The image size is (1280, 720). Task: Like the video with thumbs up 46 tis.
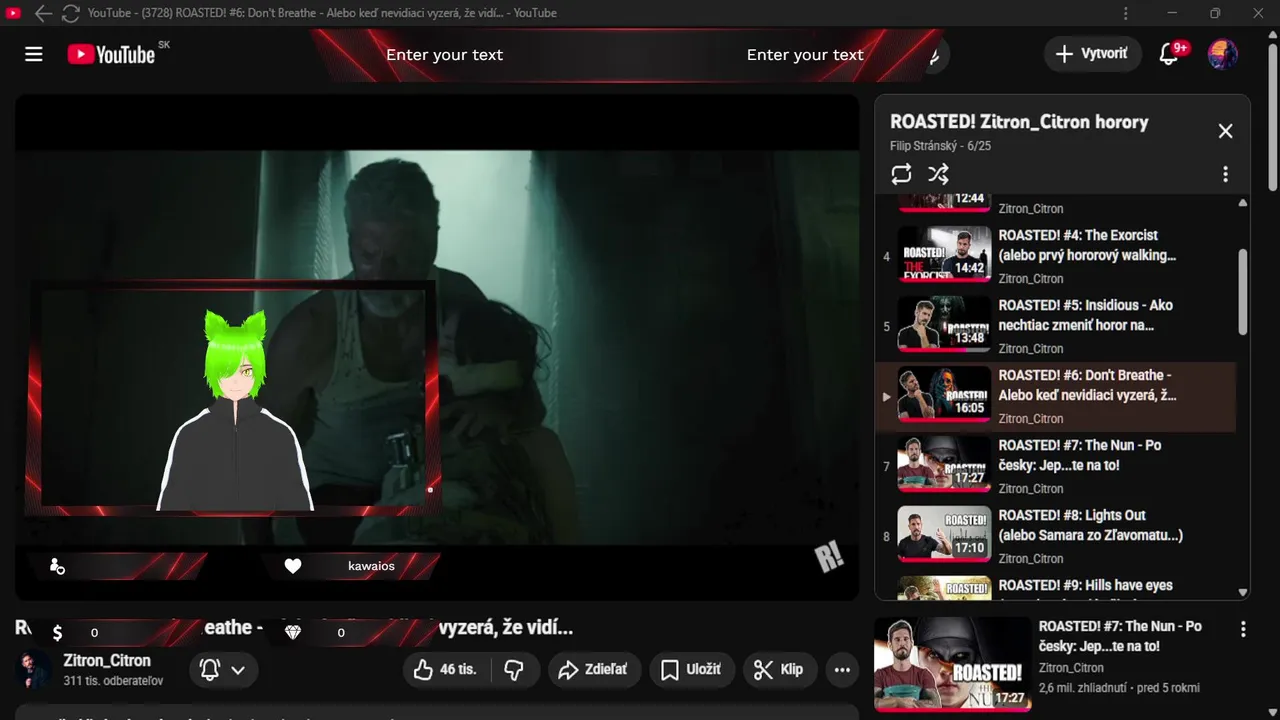click(x=447, y=670)
